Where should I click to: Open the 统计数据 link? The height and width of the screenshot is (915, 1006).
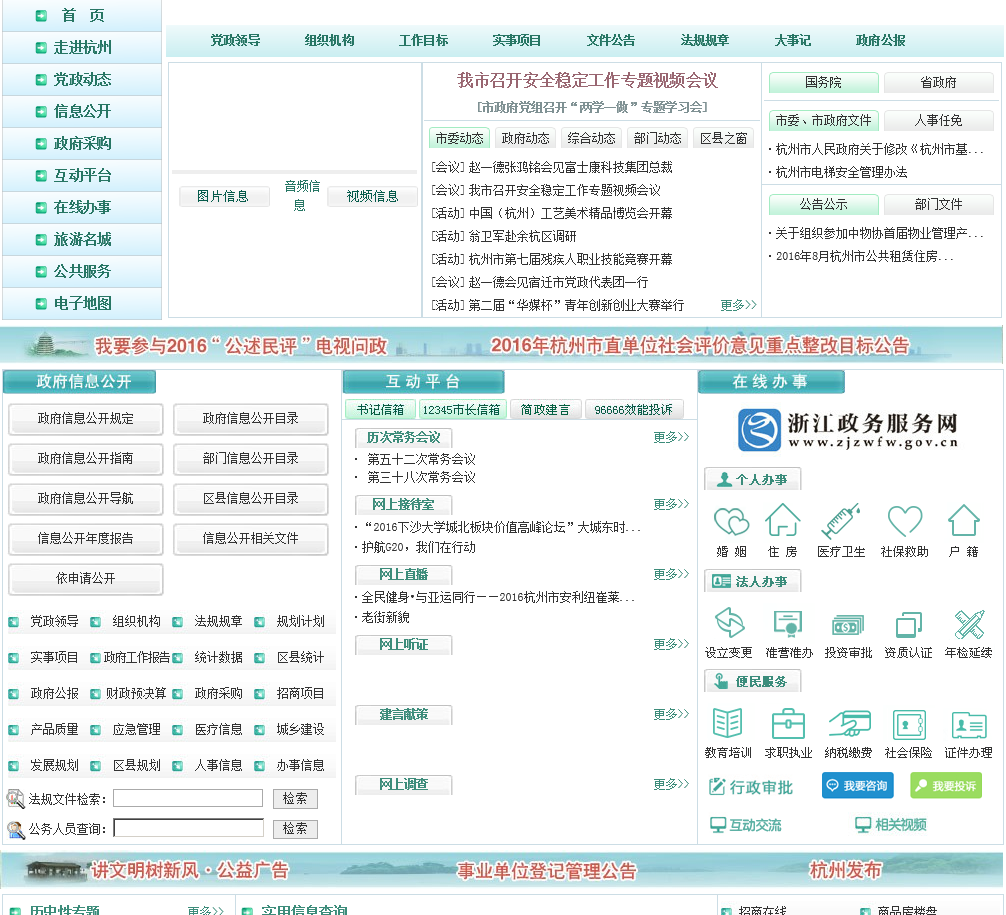coord(218,658)
